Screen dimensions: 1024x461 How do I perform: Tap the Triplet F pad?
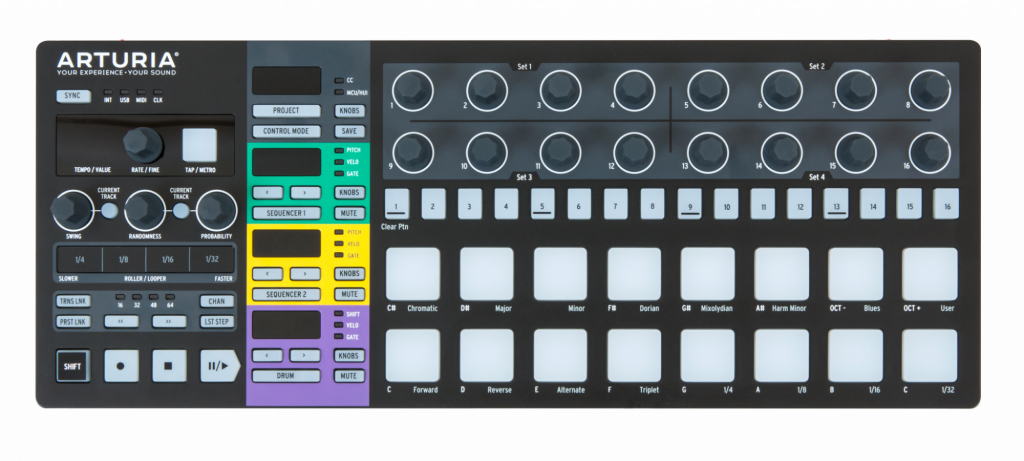(634, 356)
